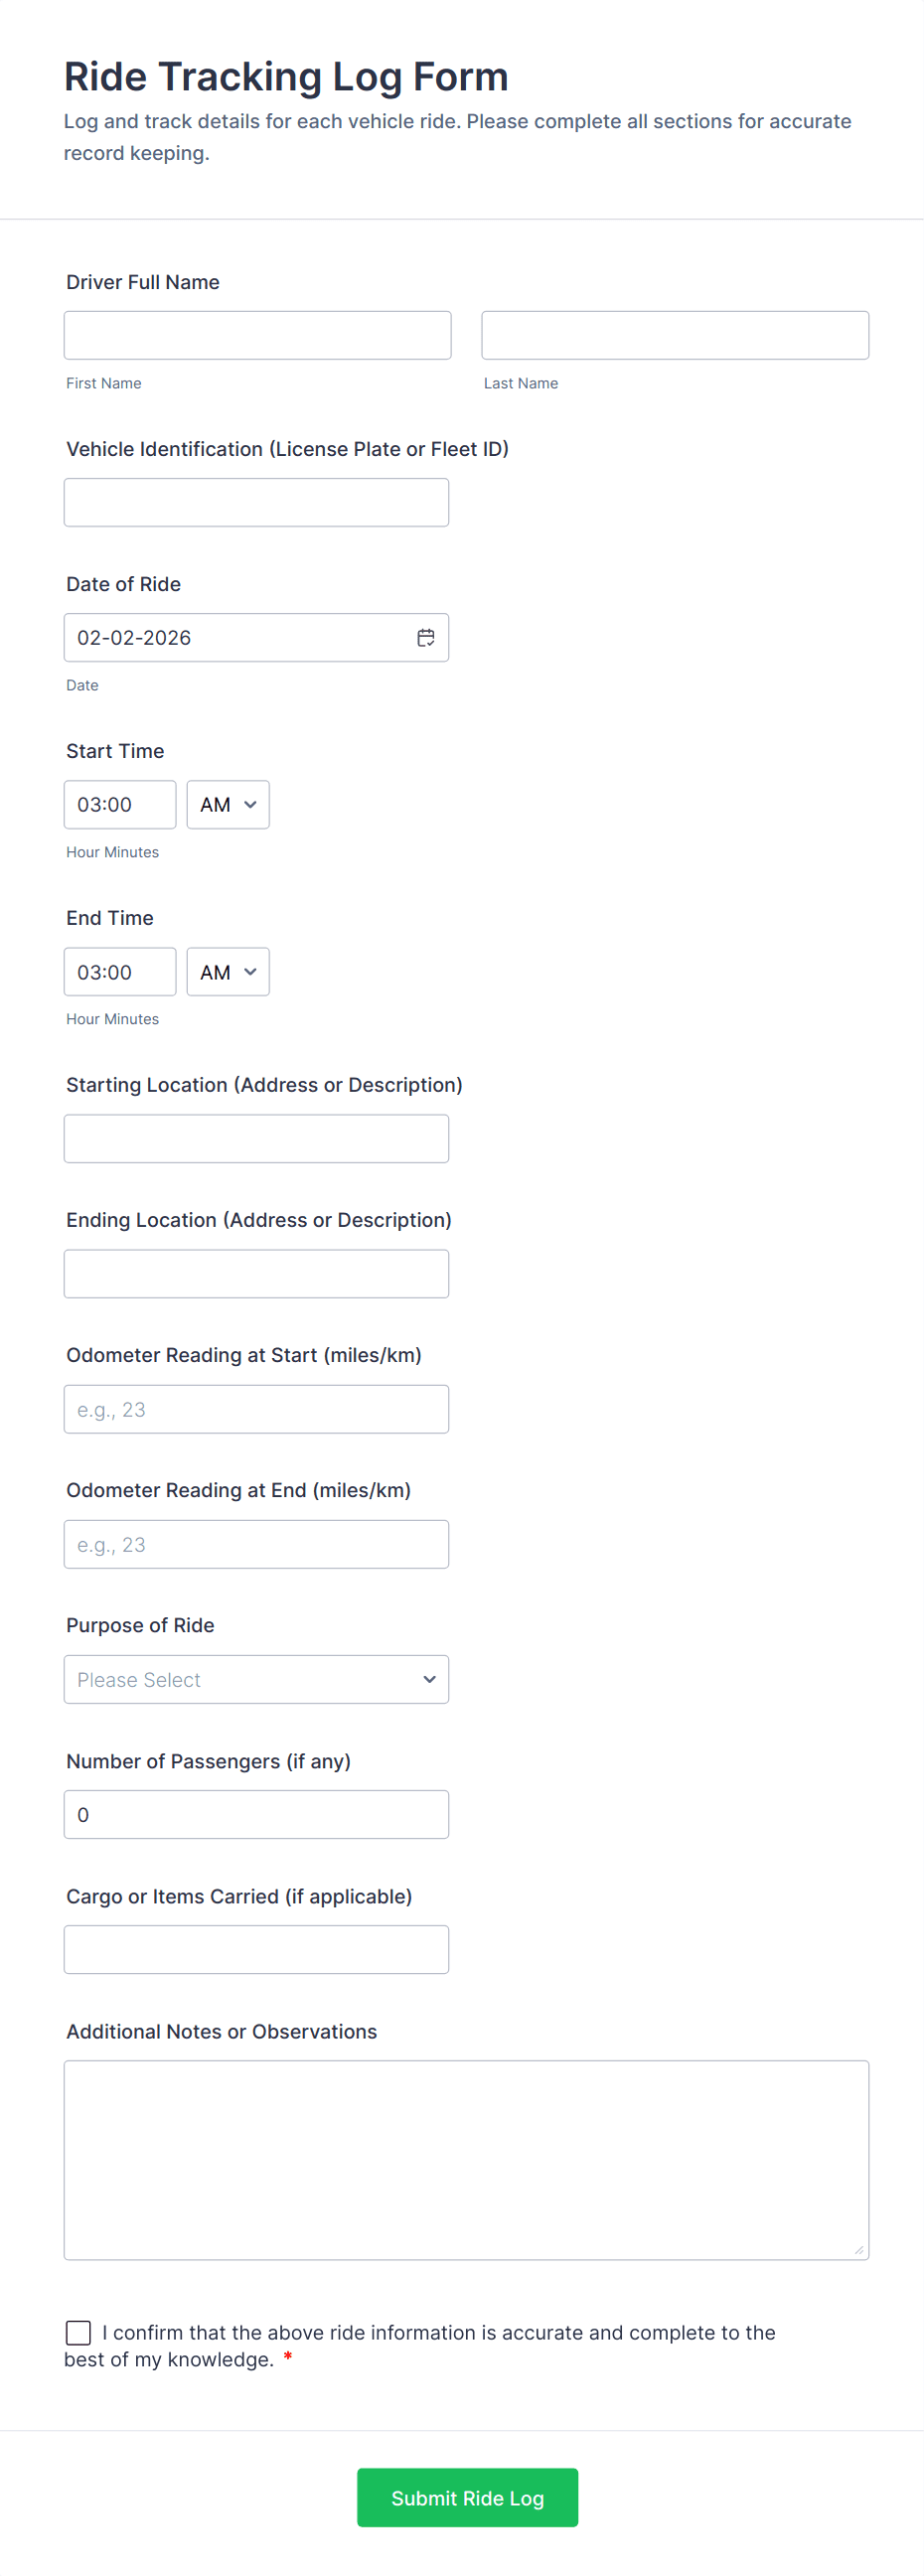The height and width of the screenshot is (2576, 924).
Task: Click the First Name input field
Action: click(x=257, y=335)
